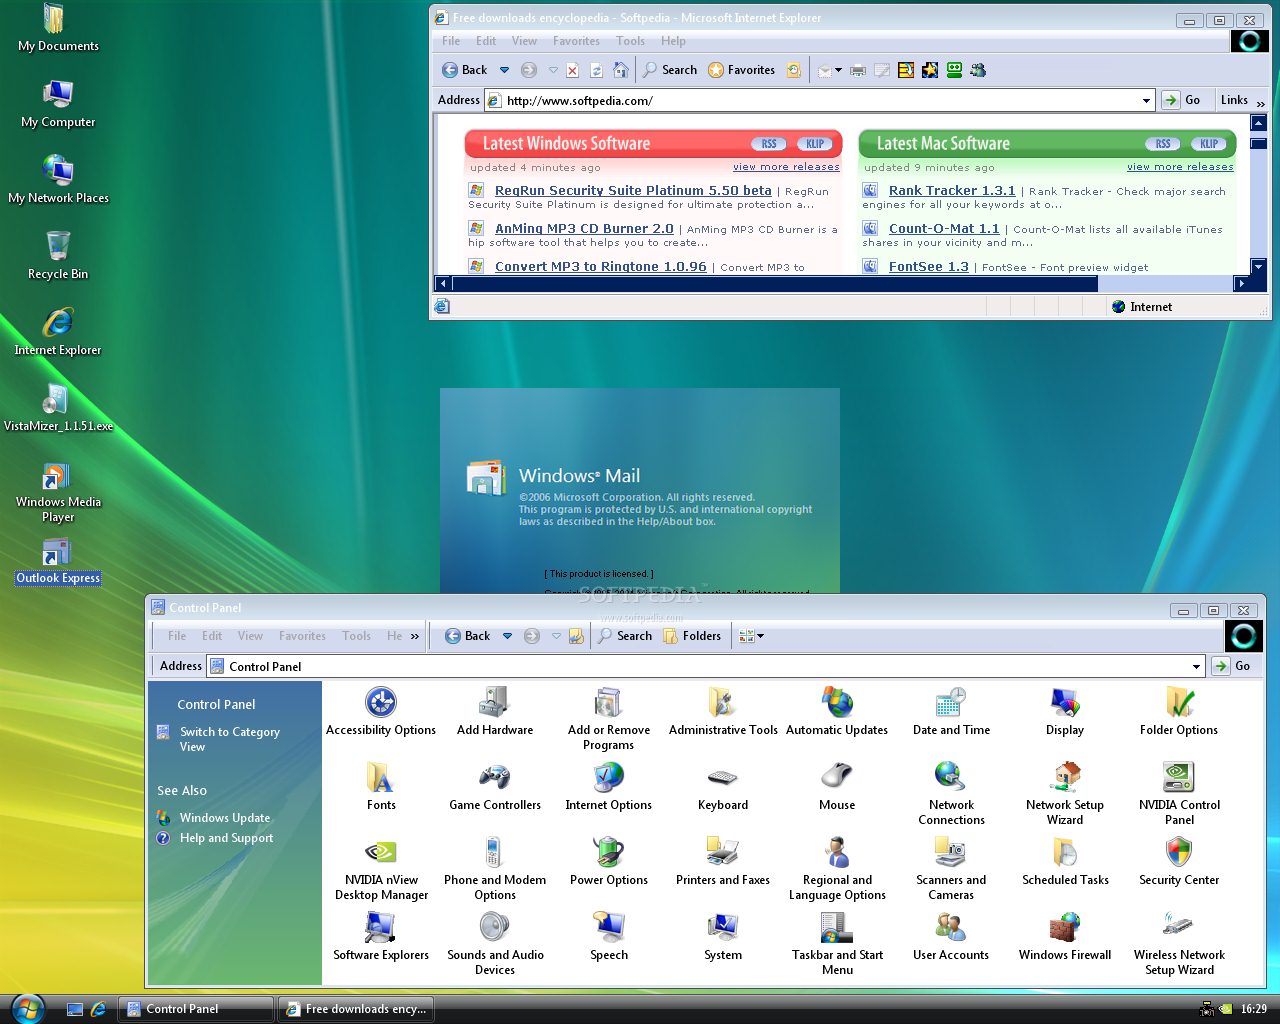1280x1024 pixels.
Task: Open Folder Options
Action: tap(1179, 712)
